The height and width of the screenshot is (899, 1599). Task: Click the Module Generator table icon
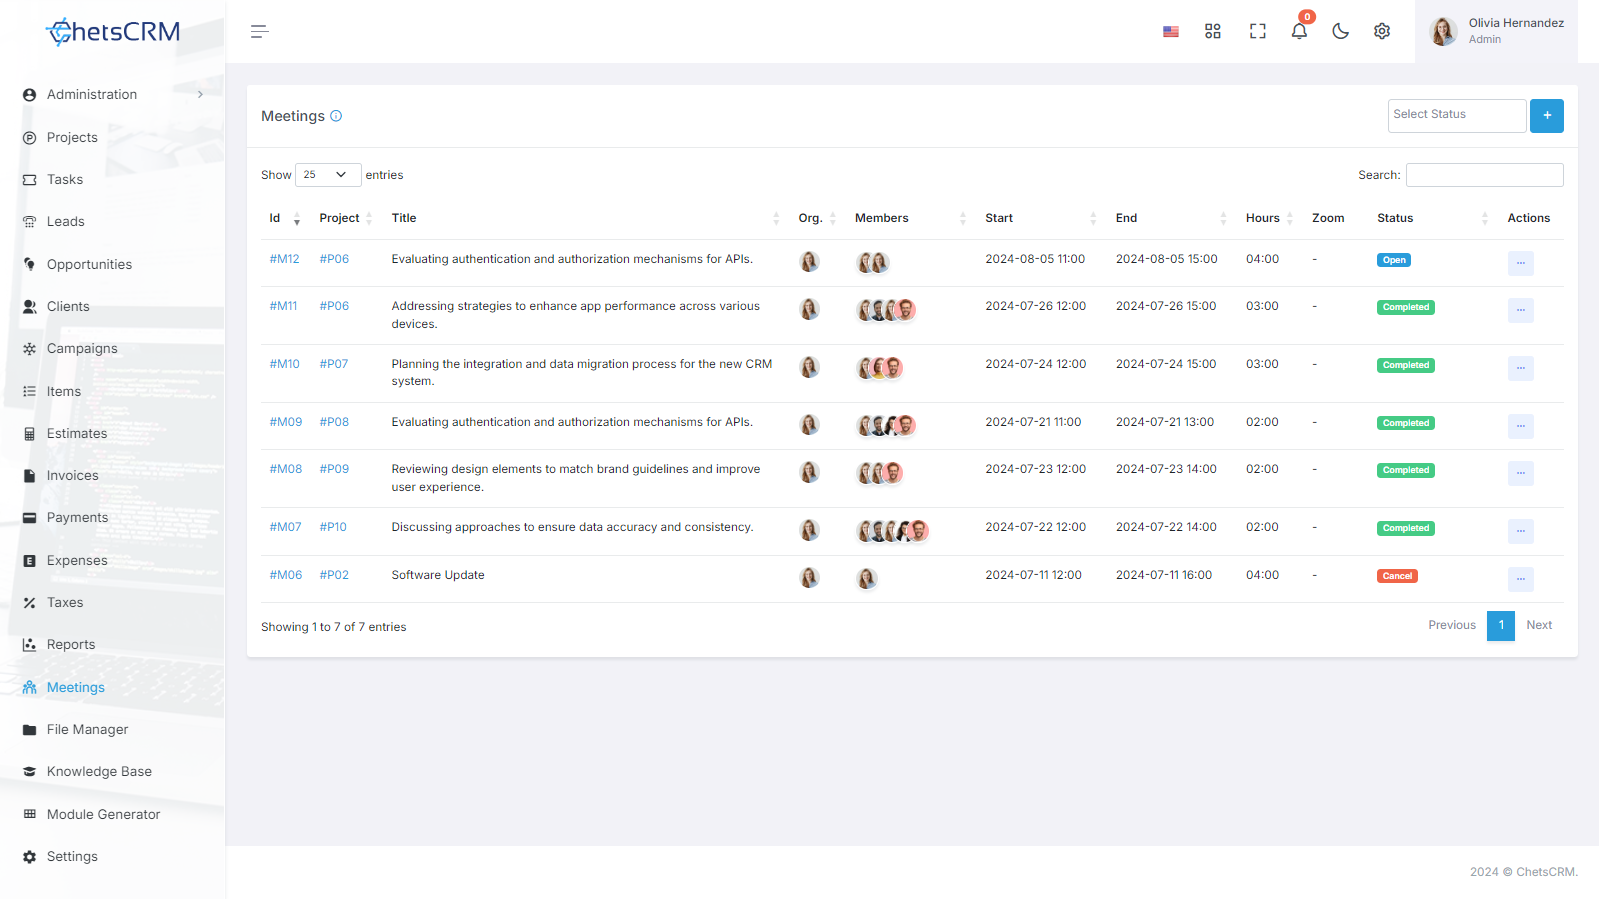point(30,814)
